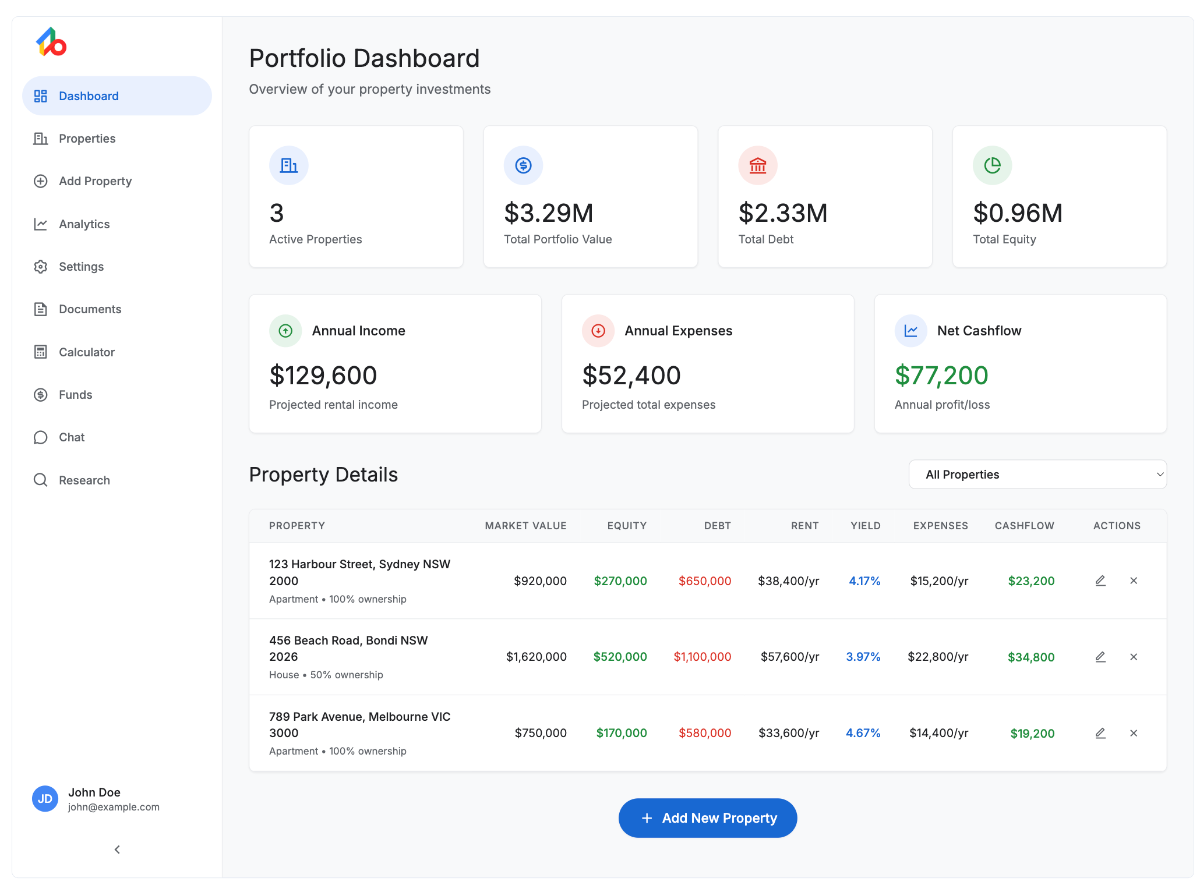1200x885 pixels.
Task: Click the company logo at top left
Action: [50, 42]
